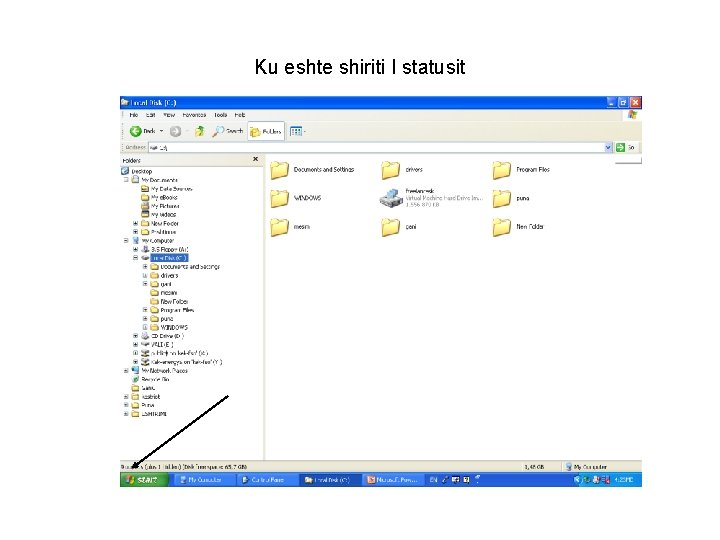Close the Folders pane with X
Image resolution: width=720 pixels, height=540 pixels.
click(256, 159)
